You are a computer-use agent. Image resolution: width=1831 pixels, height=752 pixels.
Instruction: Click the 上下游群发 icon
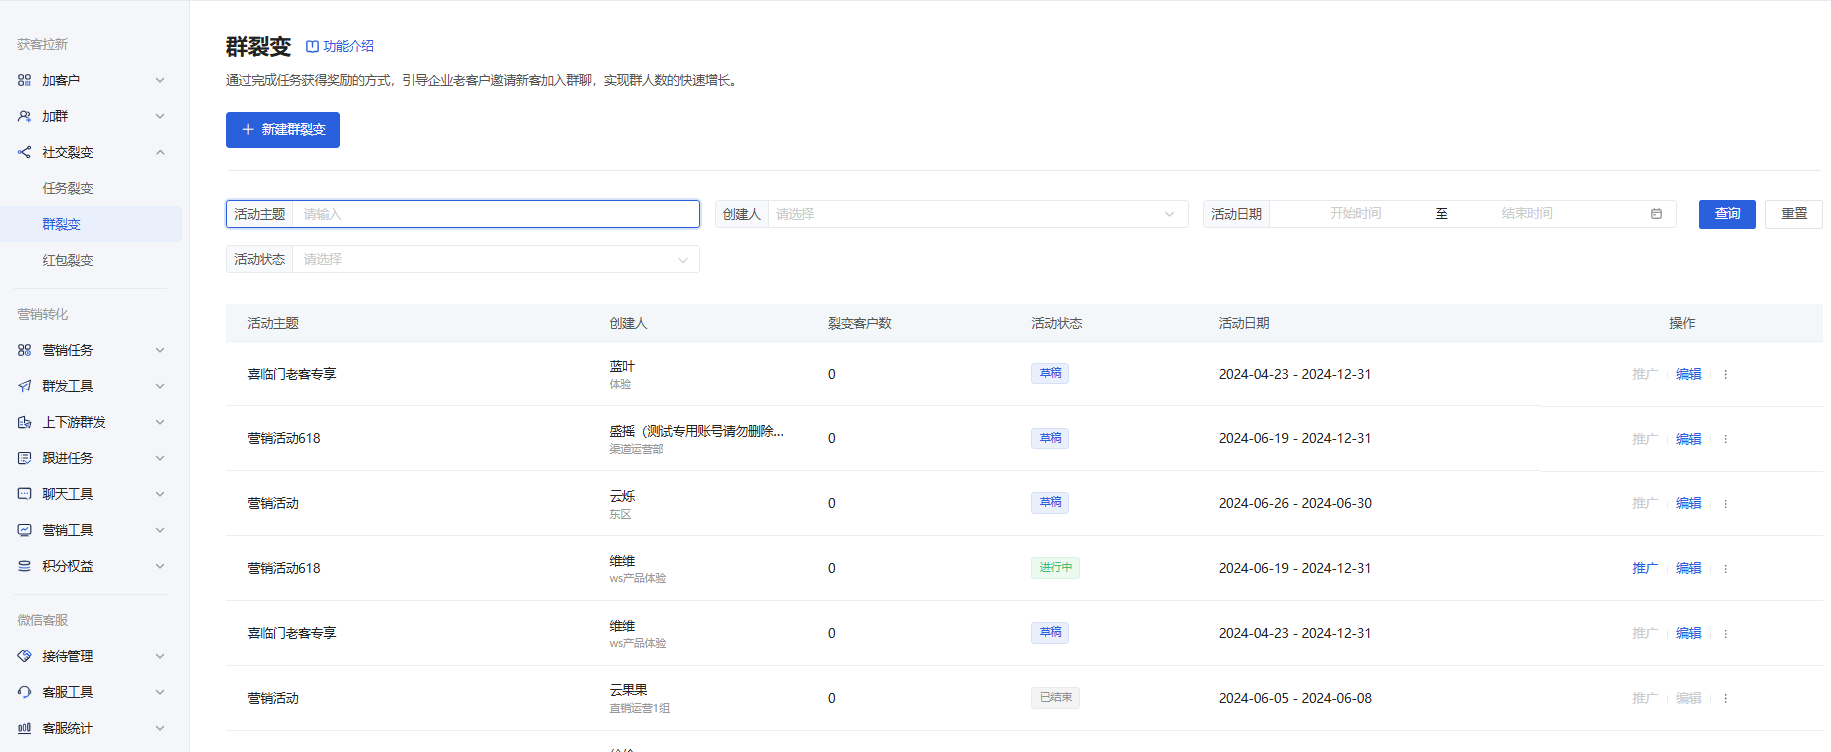(x=24, y=422)
